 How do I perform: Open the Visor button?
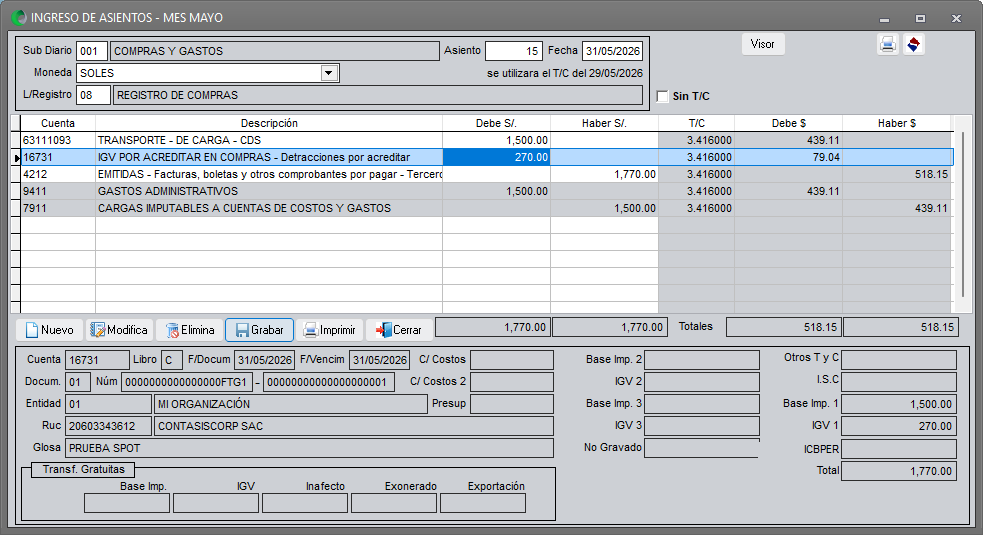763,44
